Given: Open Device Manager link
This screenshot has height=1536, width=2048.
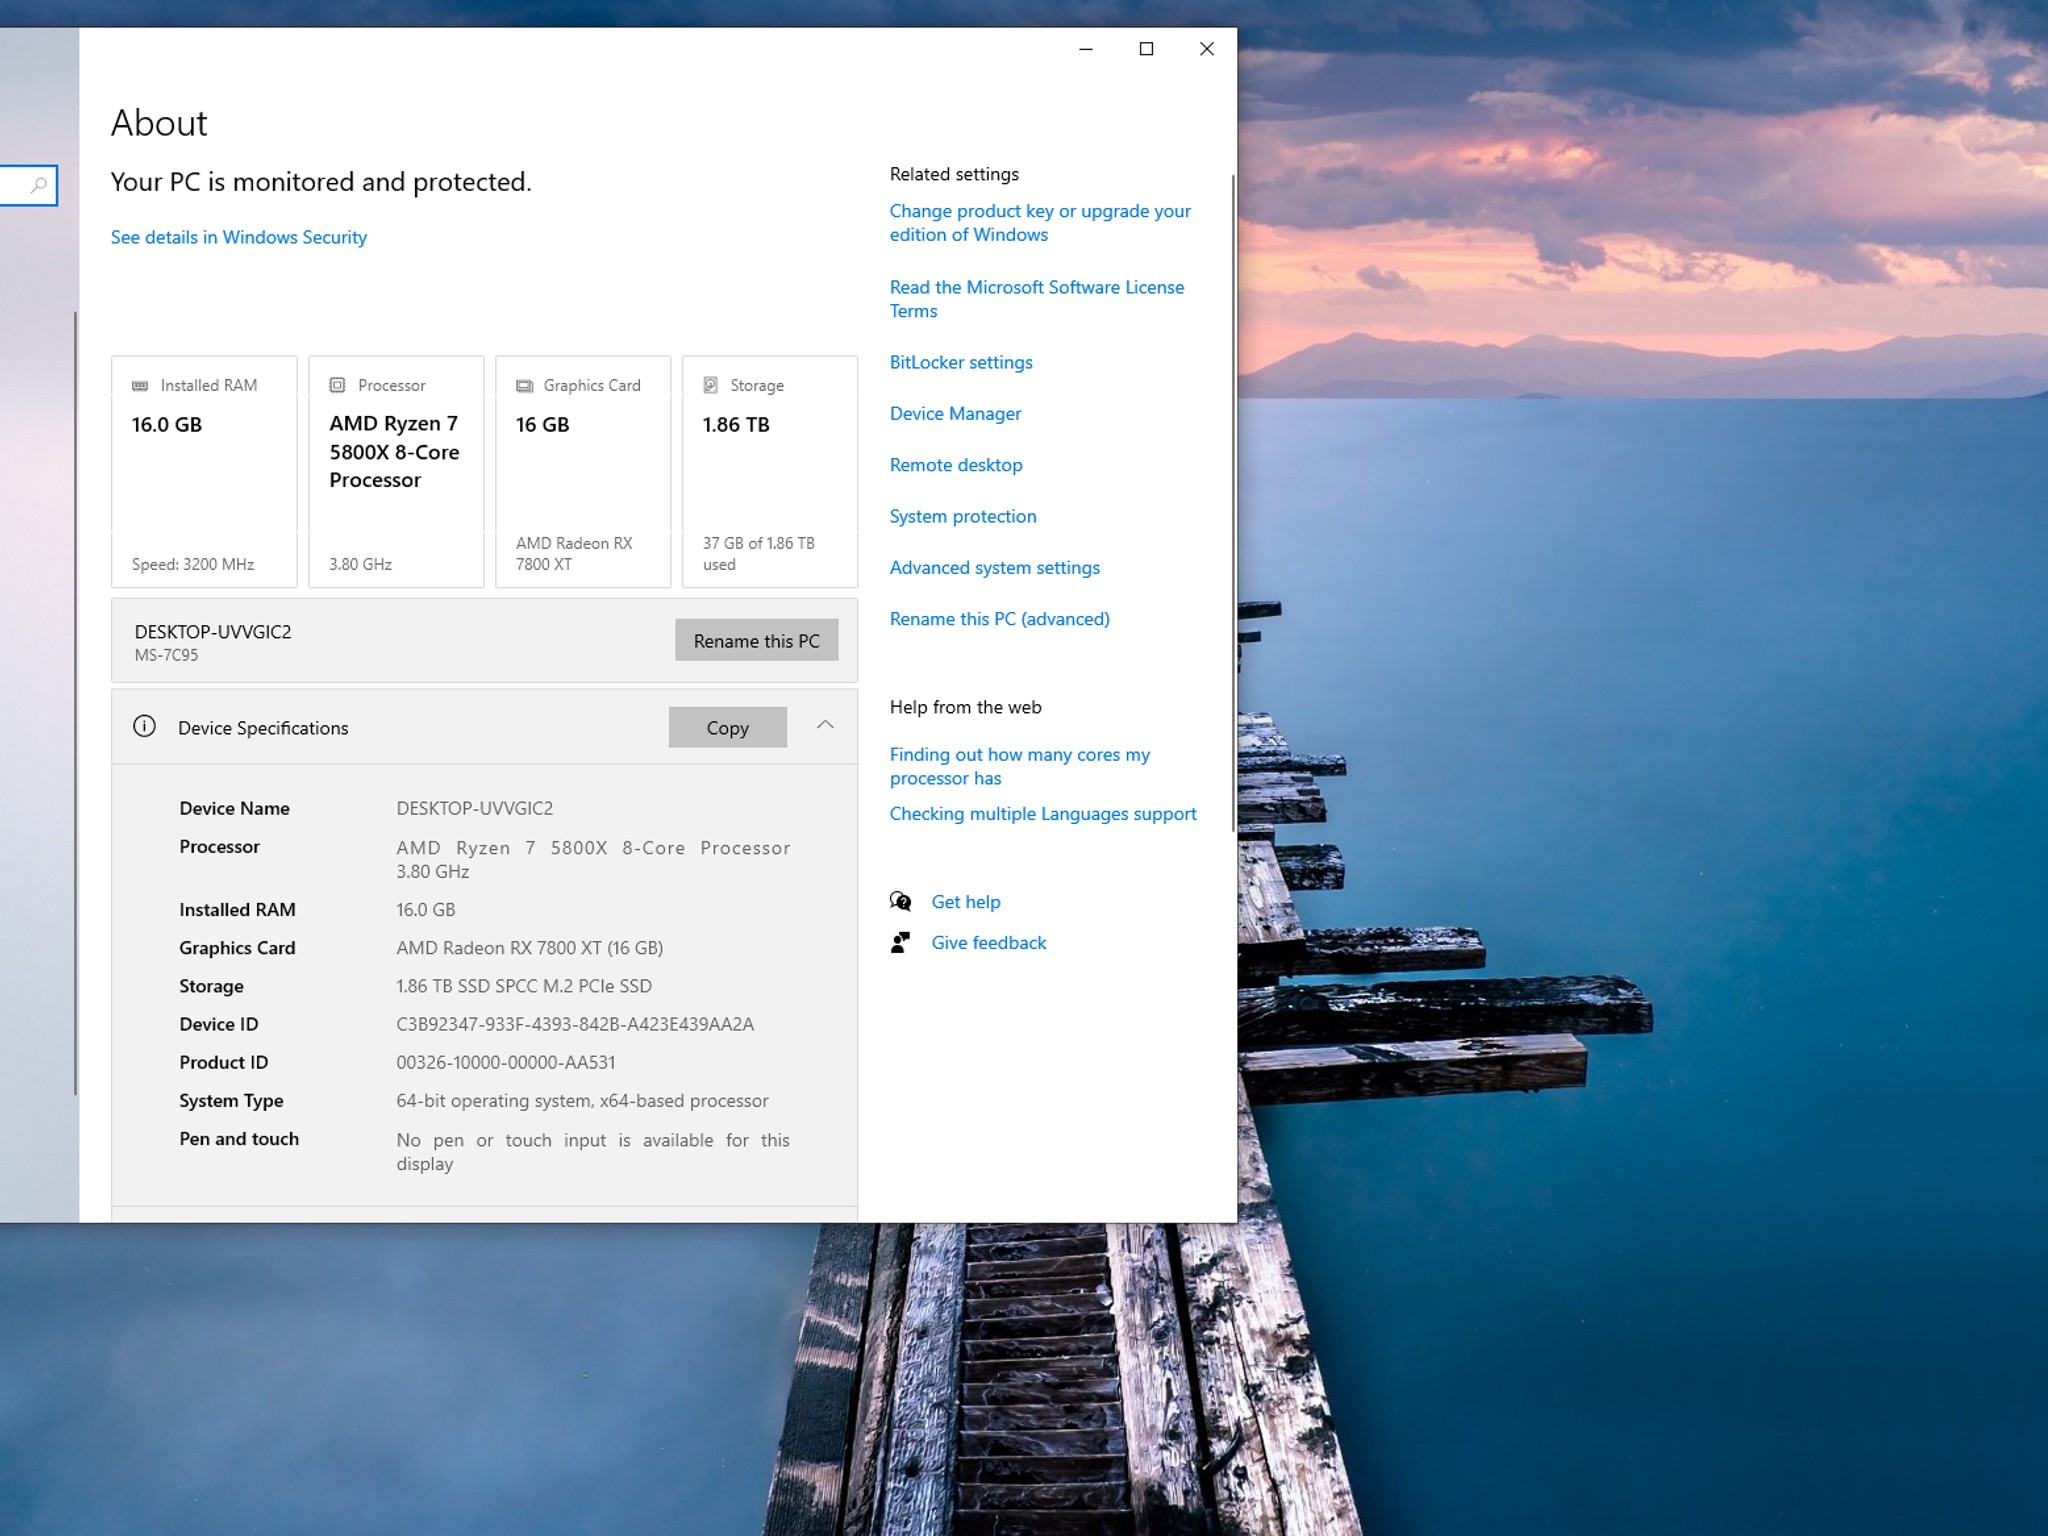Looking at the screenshot, I should (955, 413).
